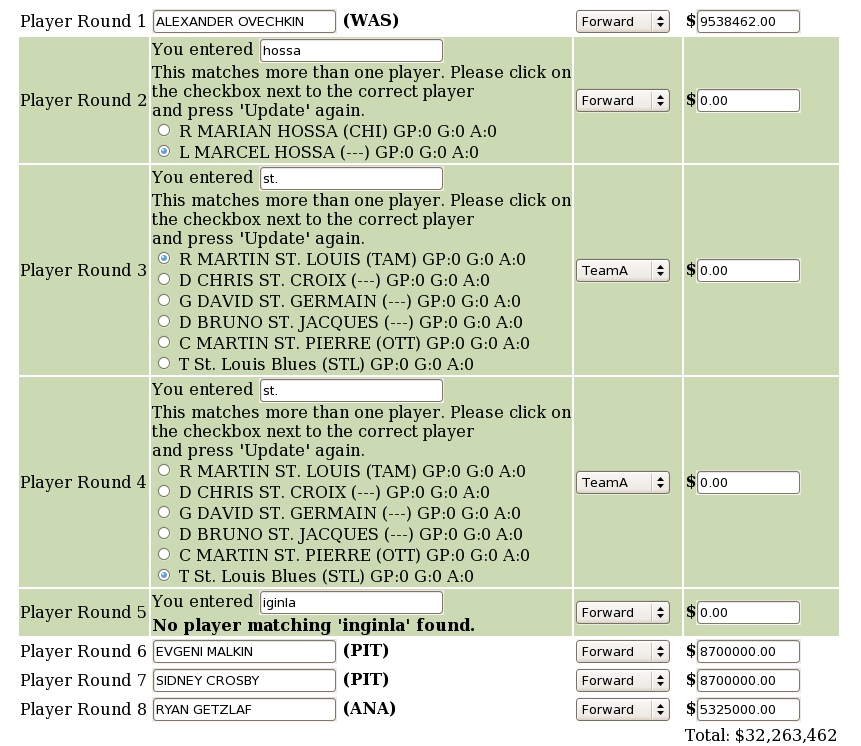The image size is (861, 746).
Task: Choose St. Louis Blues in Player Round 3
Action: [164, 363]
